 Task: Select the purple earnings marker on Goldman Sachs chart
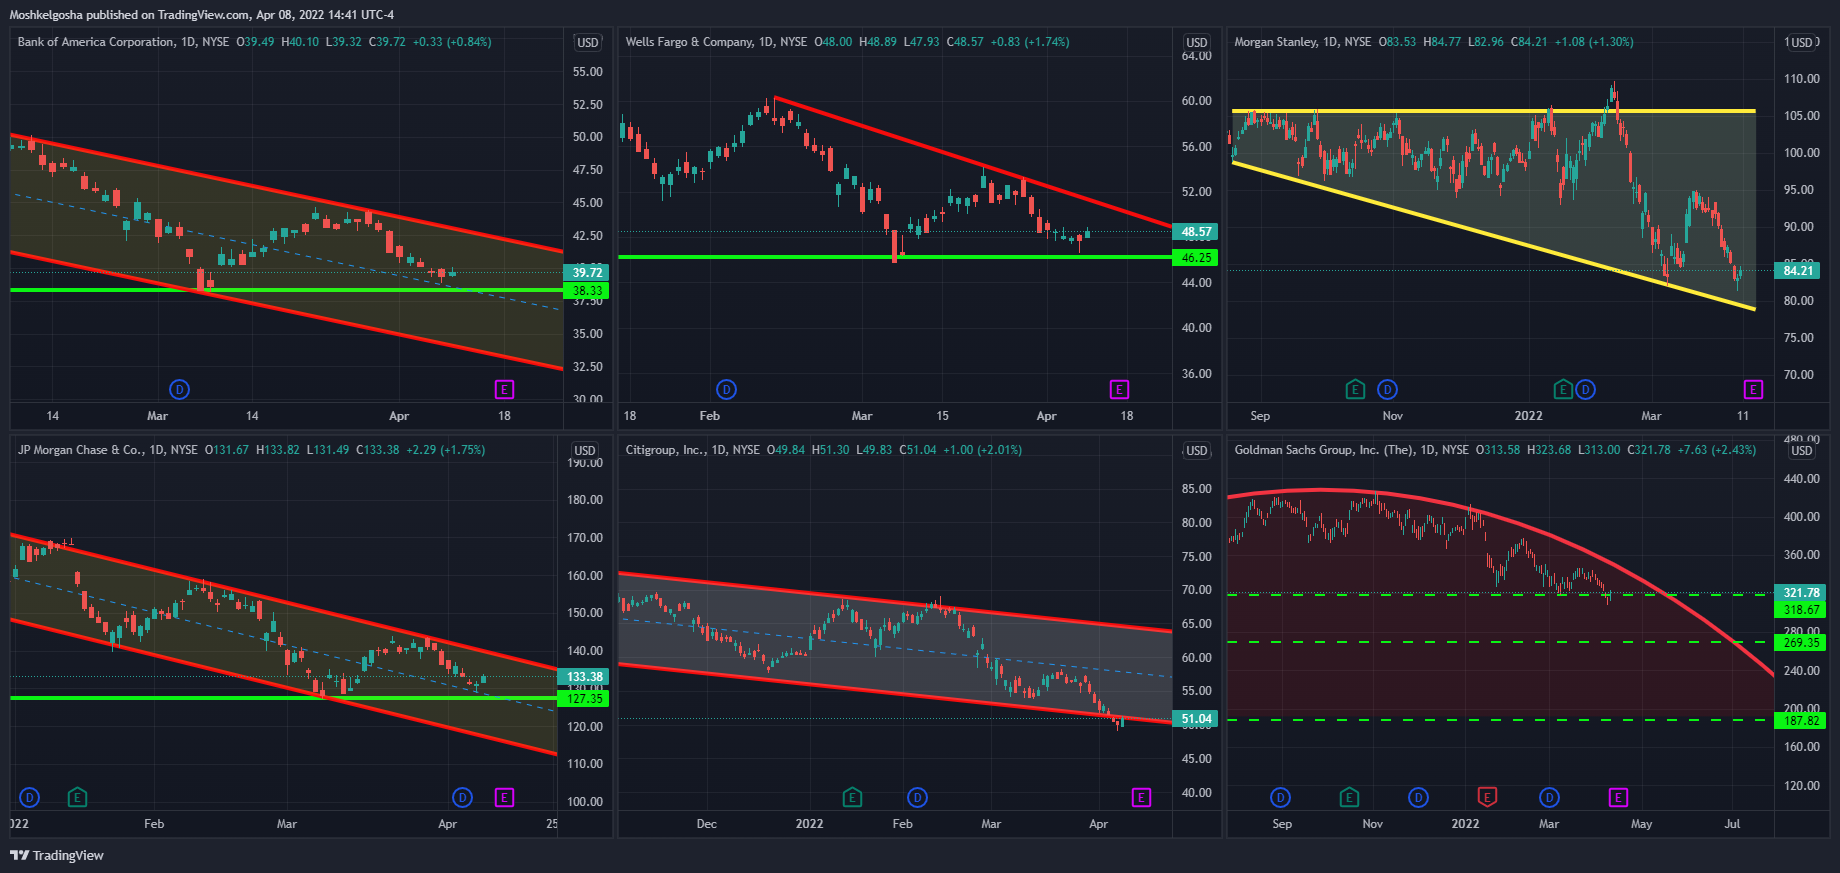[x=1618, y=797]
